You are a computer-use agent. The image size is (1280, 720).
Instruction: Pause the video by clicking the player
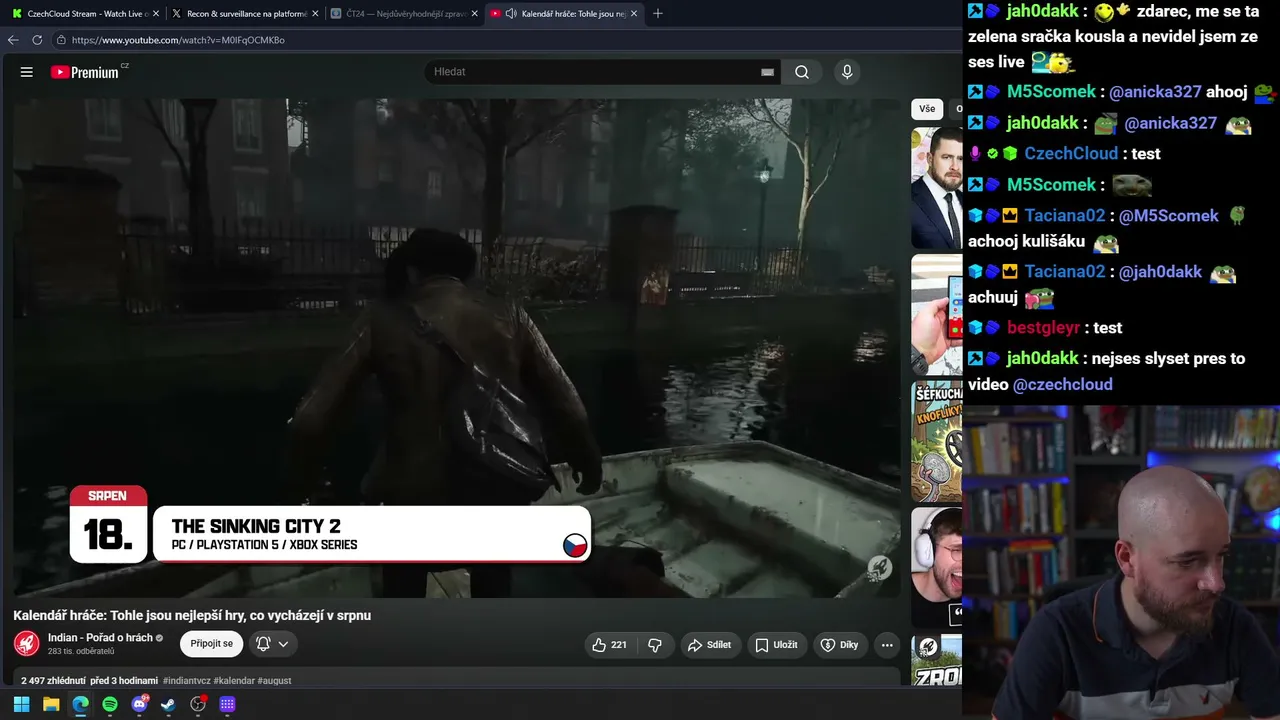point(457,347)
